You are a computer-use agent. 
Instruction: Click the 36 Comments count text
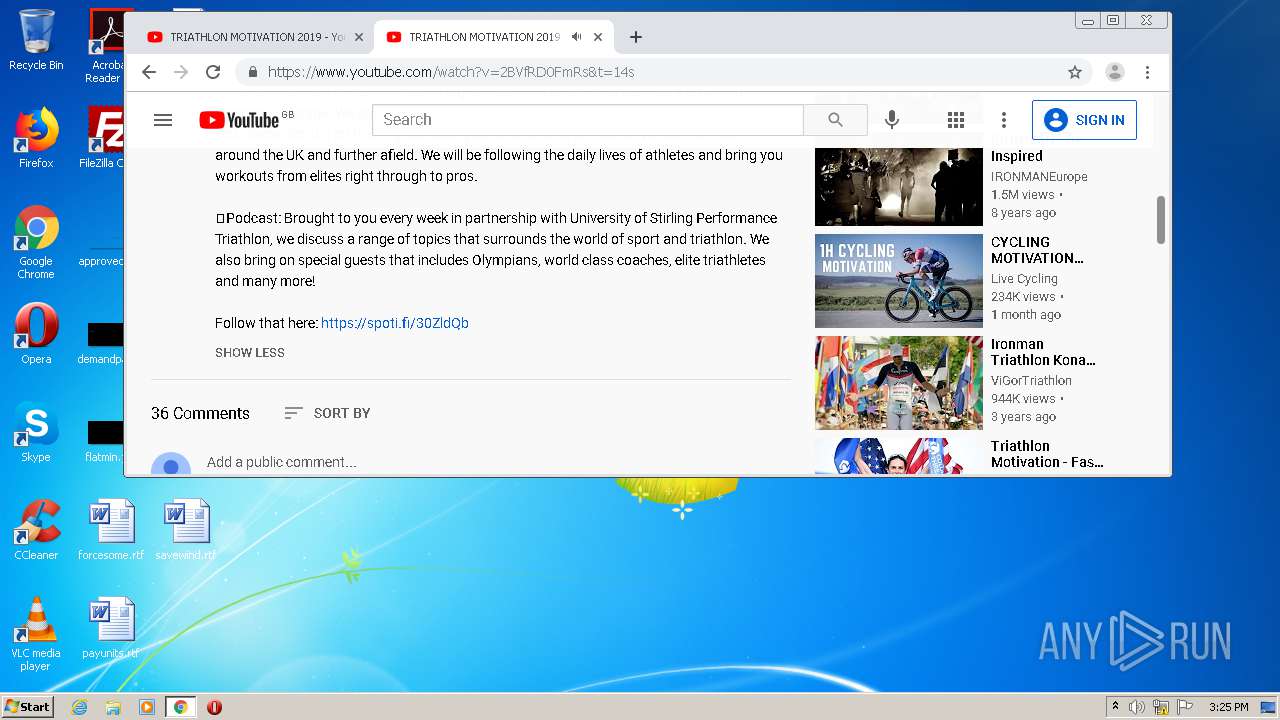tap(200, 413)
